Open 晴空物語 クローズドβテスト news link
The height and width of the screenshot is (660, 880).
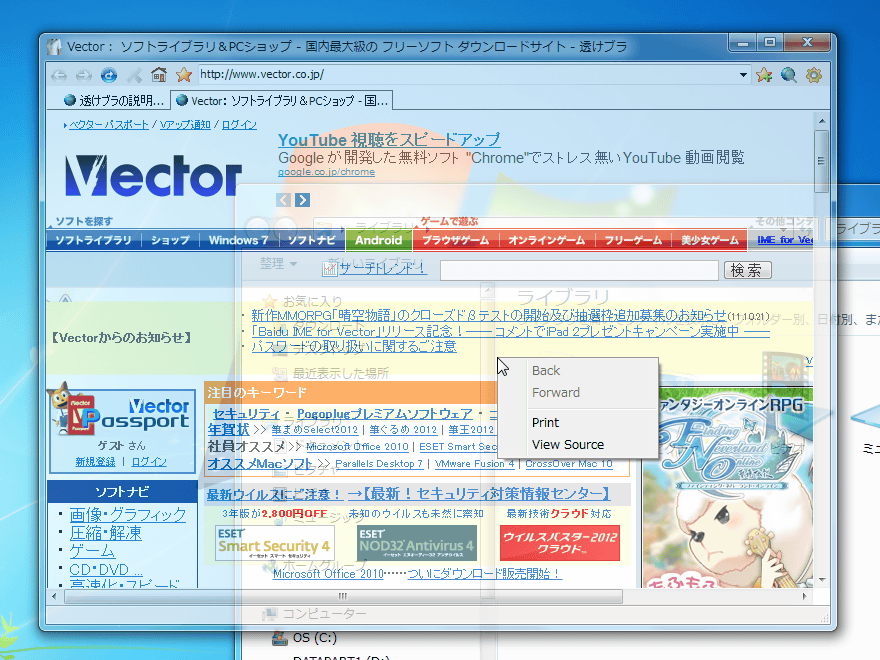click(489, 315)
